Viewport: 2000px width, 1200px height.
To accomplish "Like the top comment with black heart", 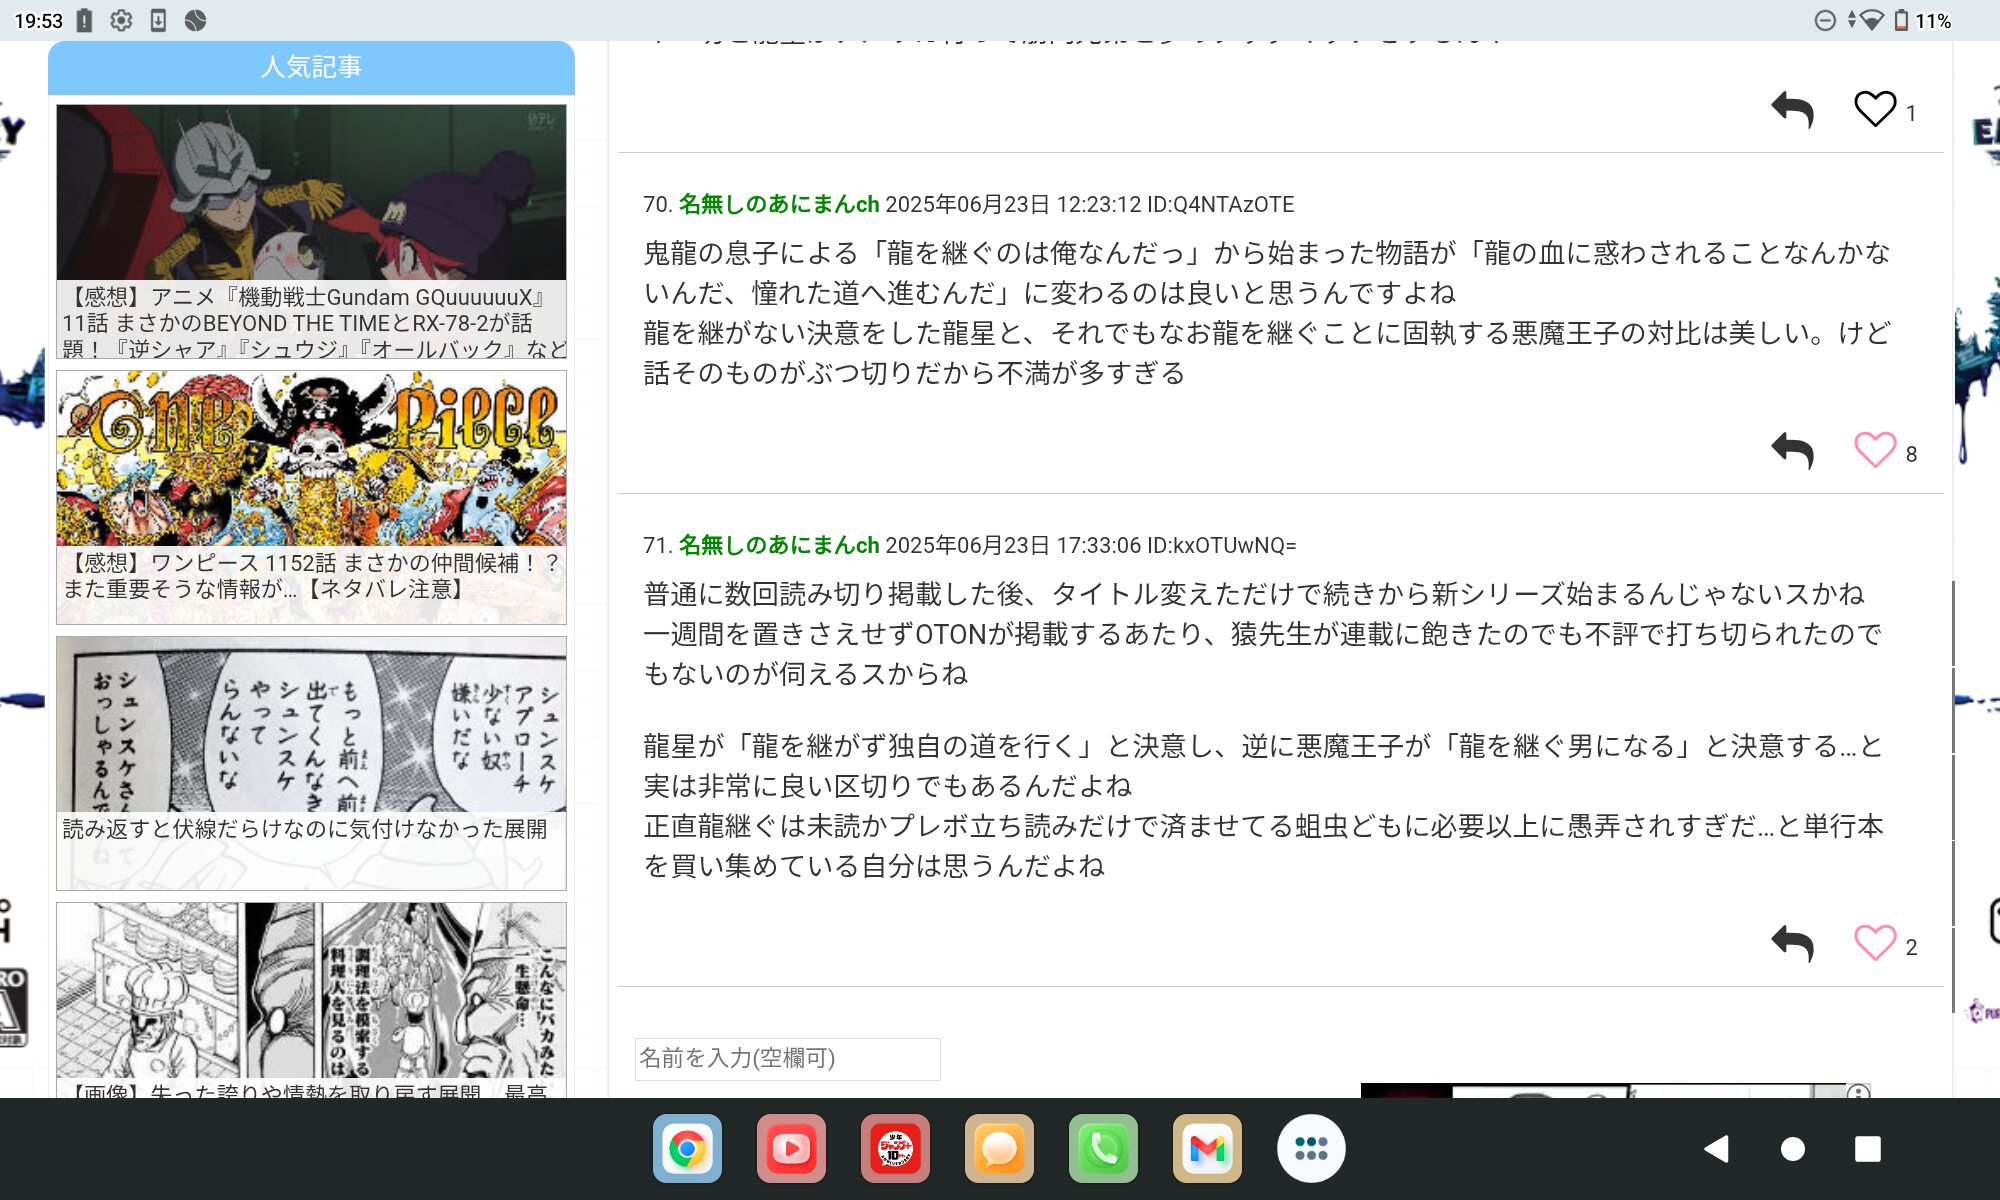I will pyautogui.click(x=1874, y=109).
